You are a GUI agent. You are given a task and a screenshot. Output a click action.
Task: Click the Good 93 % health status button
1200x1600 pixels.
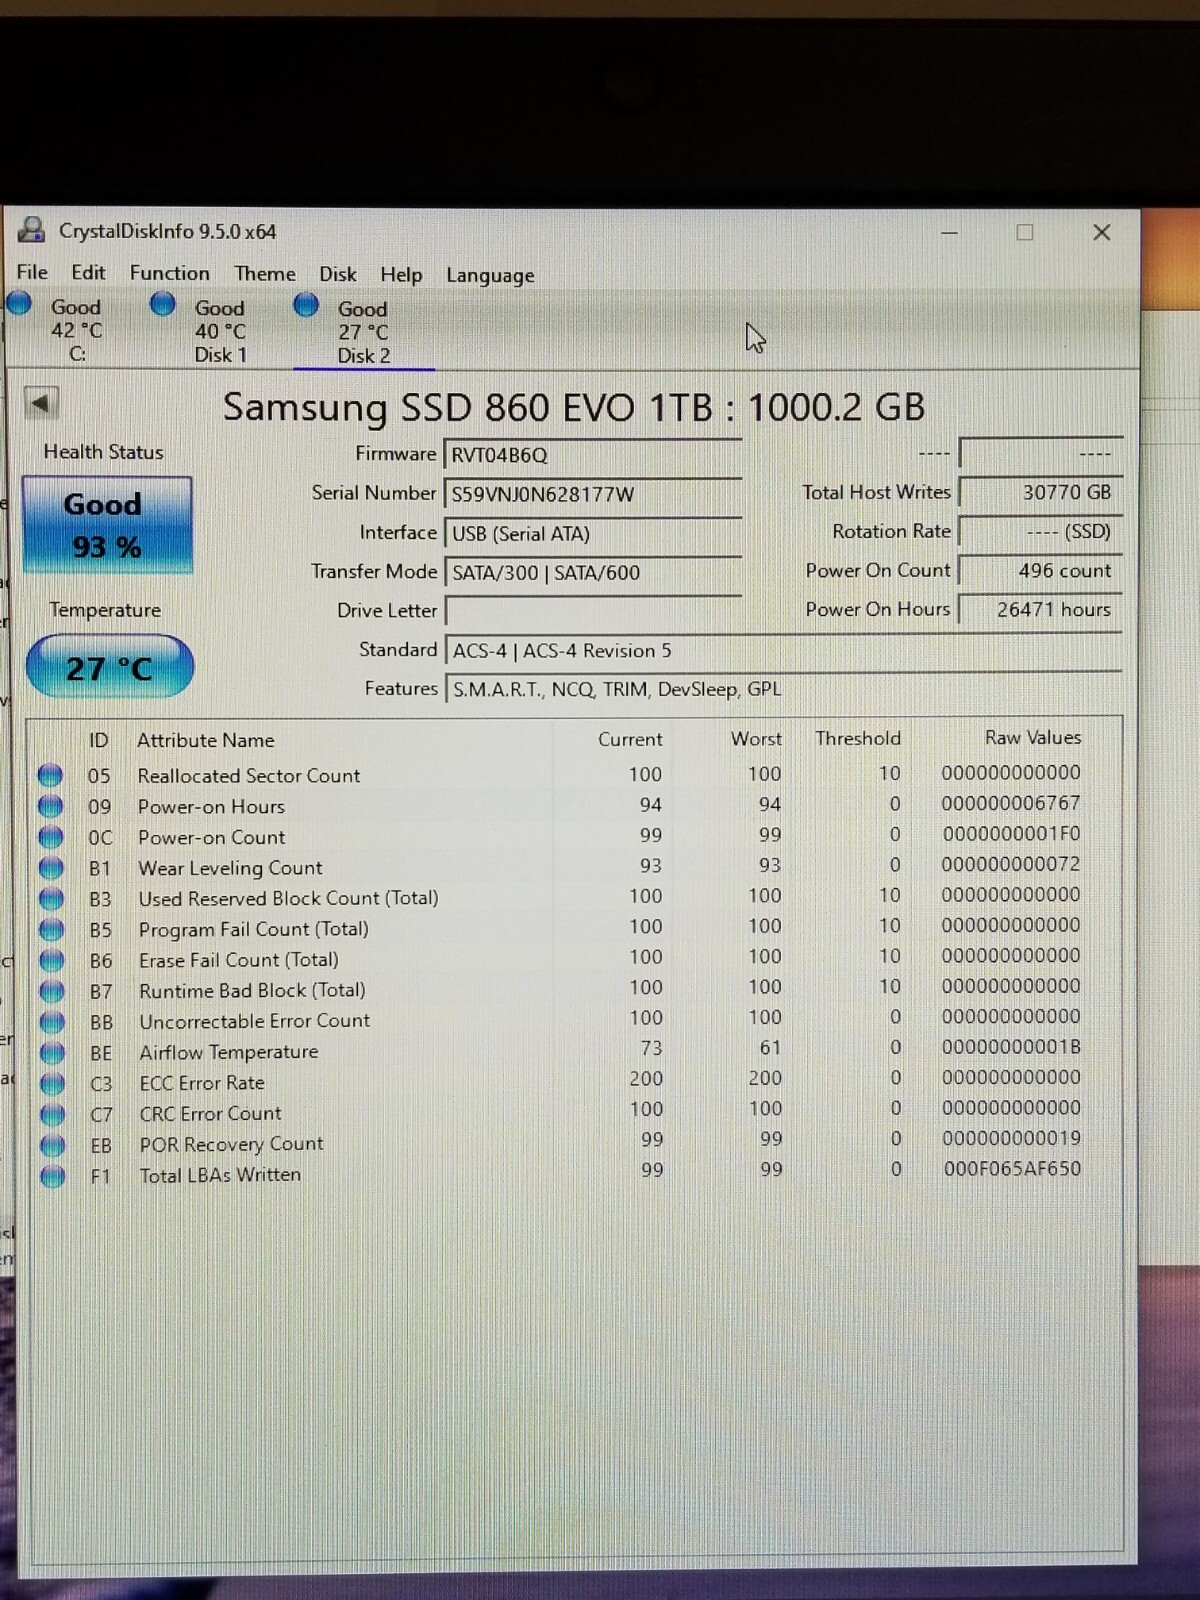pos(107,525)
